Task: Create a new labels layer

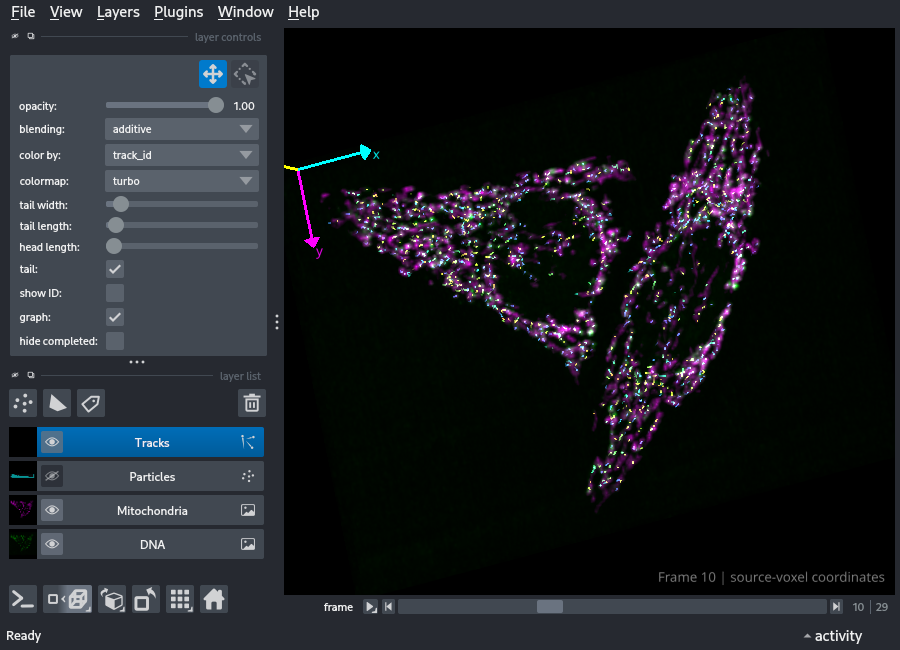Action: 91,403
